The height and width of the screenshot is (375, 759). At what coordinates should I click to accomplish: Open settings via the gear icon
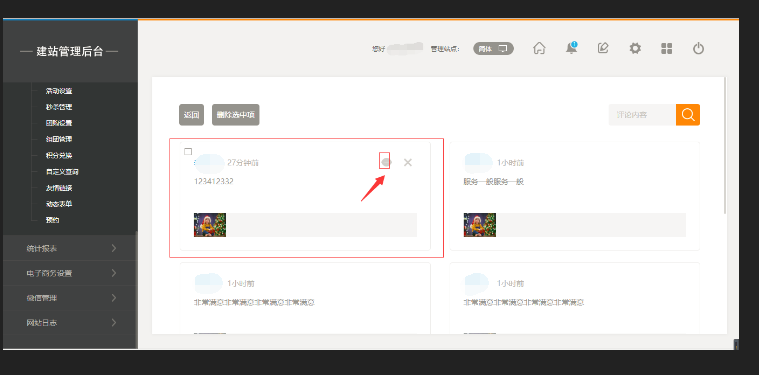coord(635,48)
